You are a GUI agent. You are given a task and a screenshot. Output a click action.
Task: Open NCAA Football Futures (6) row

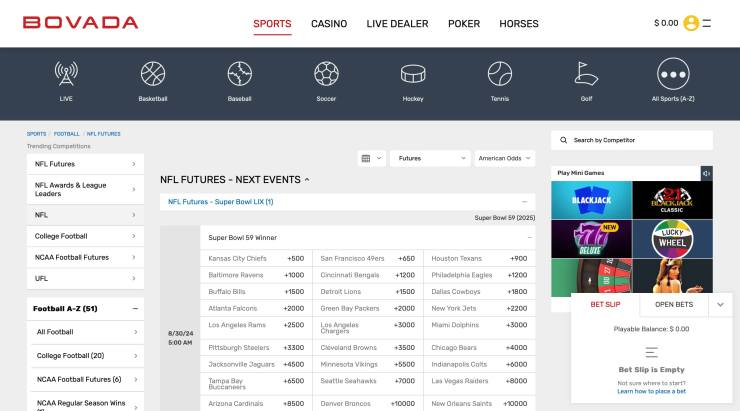pos(87,379)
